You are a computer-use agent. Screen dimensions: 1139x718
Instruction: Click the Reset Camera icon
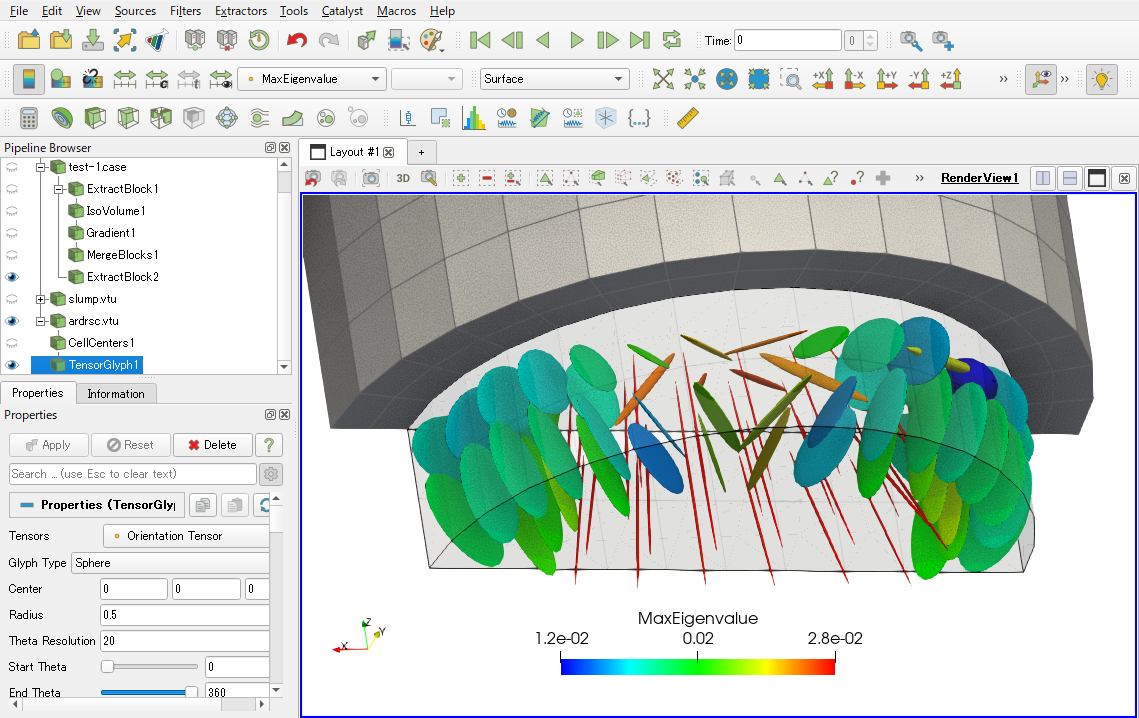coord(662,79)
